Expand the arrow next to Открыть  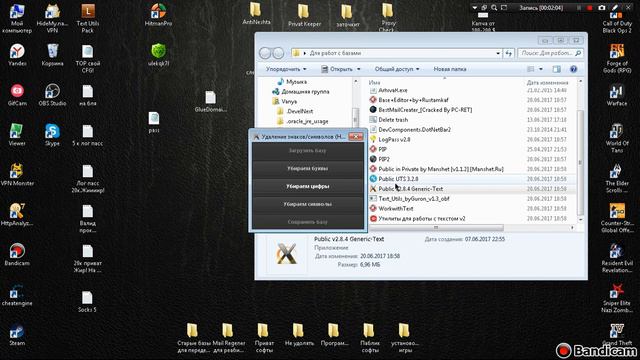pyautogui.click(x=358, y=69)
